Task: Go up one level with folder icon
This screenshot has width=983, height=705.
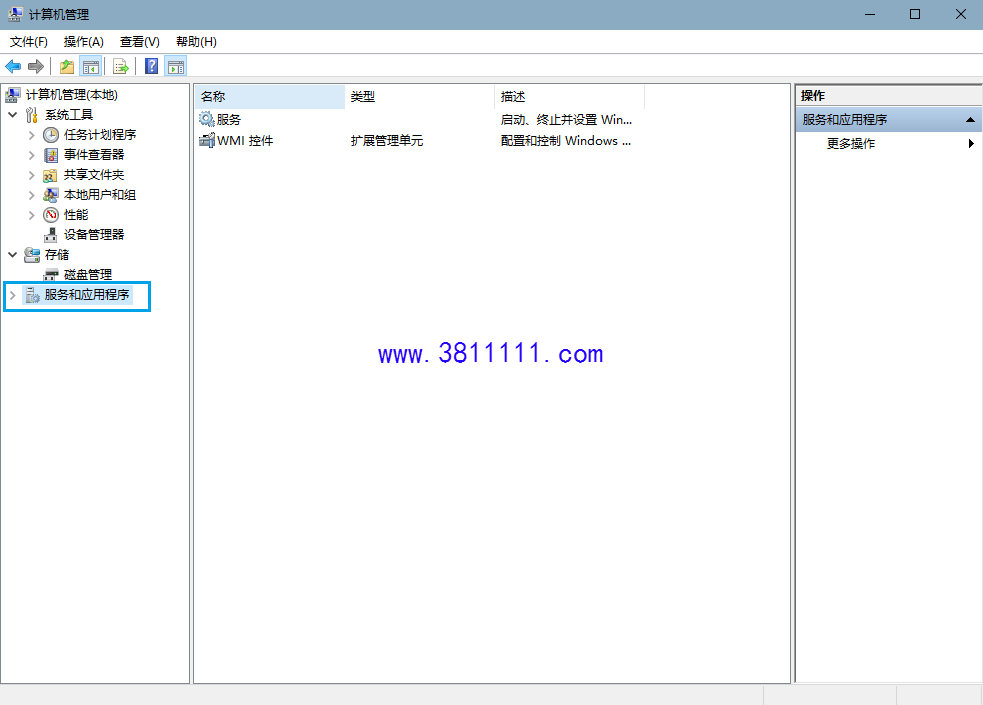Action: point(66,66)
